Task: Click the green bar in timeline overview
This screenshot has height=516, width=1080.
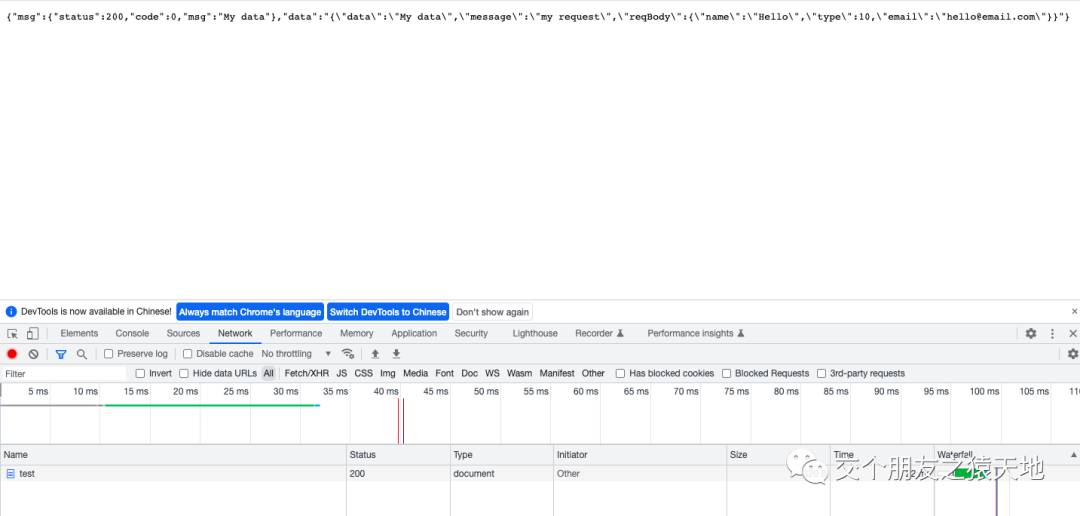Action: coord(209,405)
